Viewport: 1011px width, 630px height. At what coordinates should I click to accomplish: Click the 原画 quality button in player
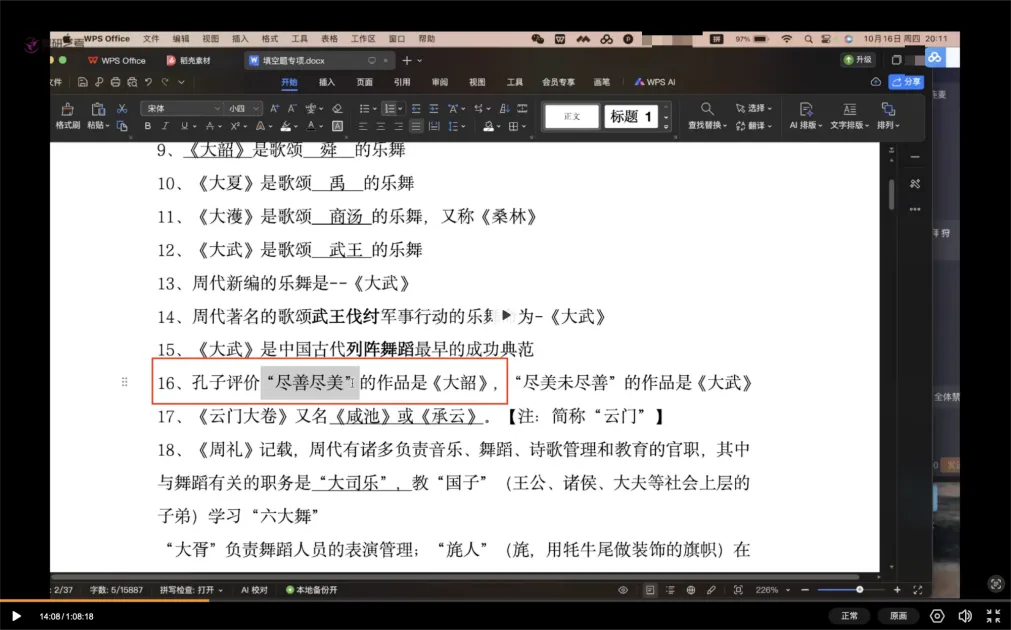898,616
